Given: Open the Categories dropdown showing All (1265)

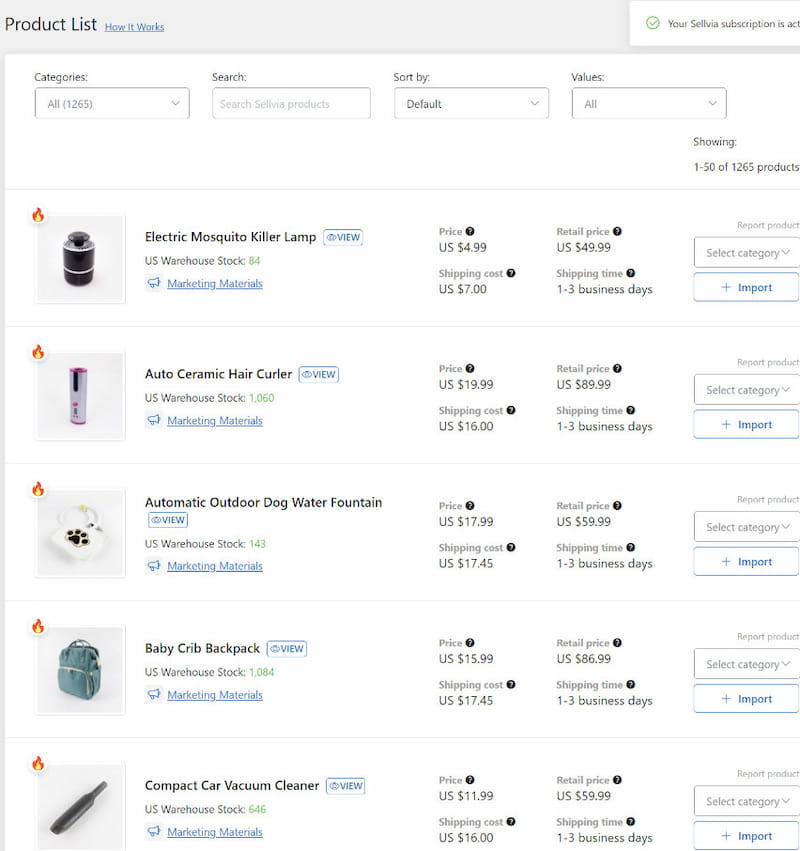Looking at the screenshot, I should point(112,104).
